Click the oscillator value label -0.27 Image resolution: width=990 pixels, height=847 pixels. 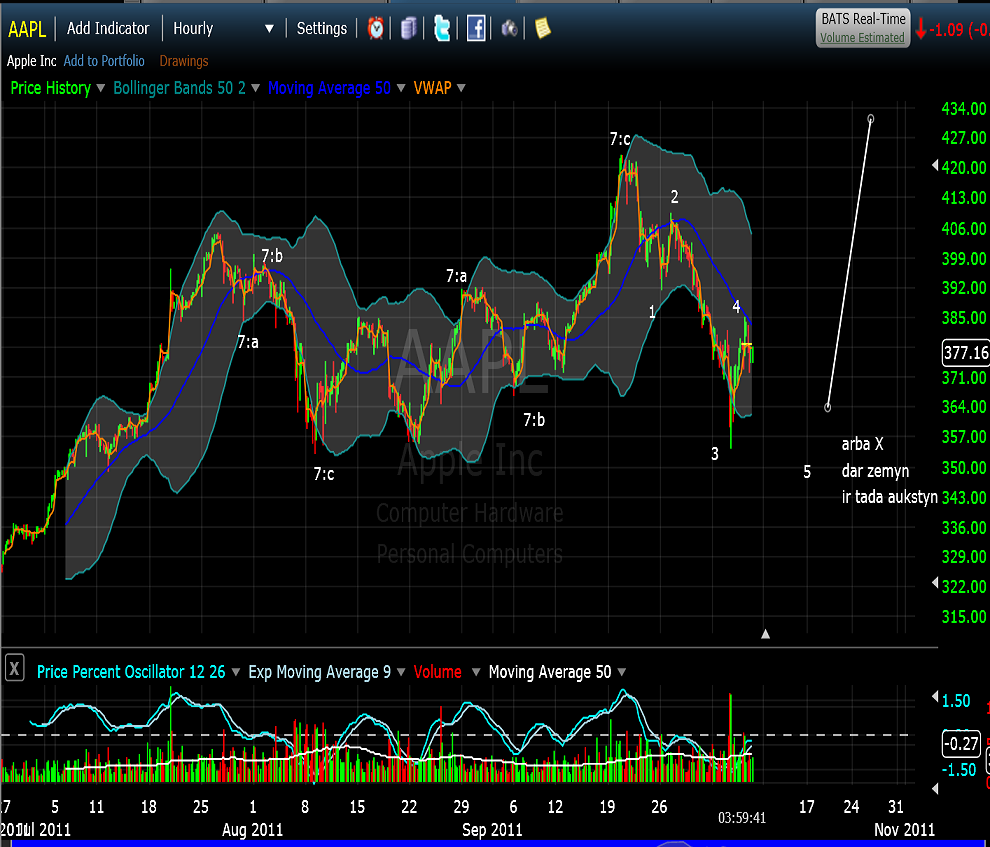pos(961,744)
